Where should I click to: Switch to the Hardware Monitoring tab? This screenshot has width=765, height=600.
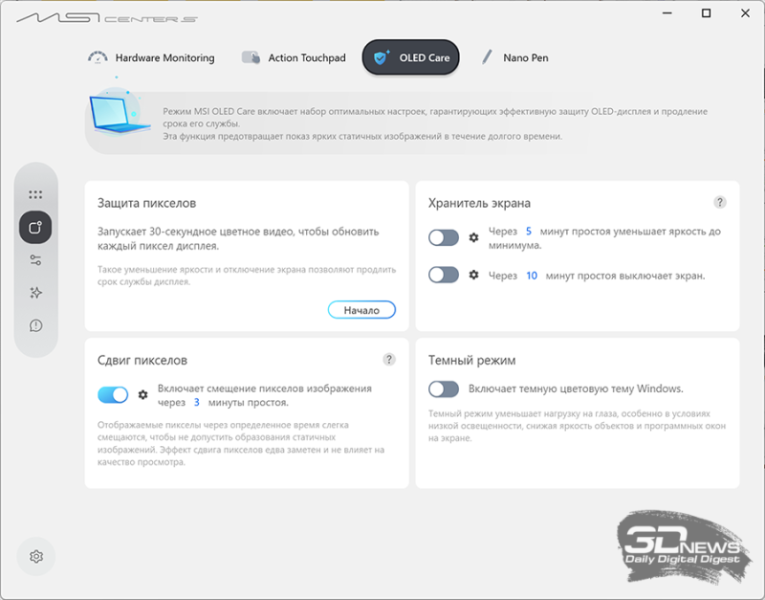(151, 58)
